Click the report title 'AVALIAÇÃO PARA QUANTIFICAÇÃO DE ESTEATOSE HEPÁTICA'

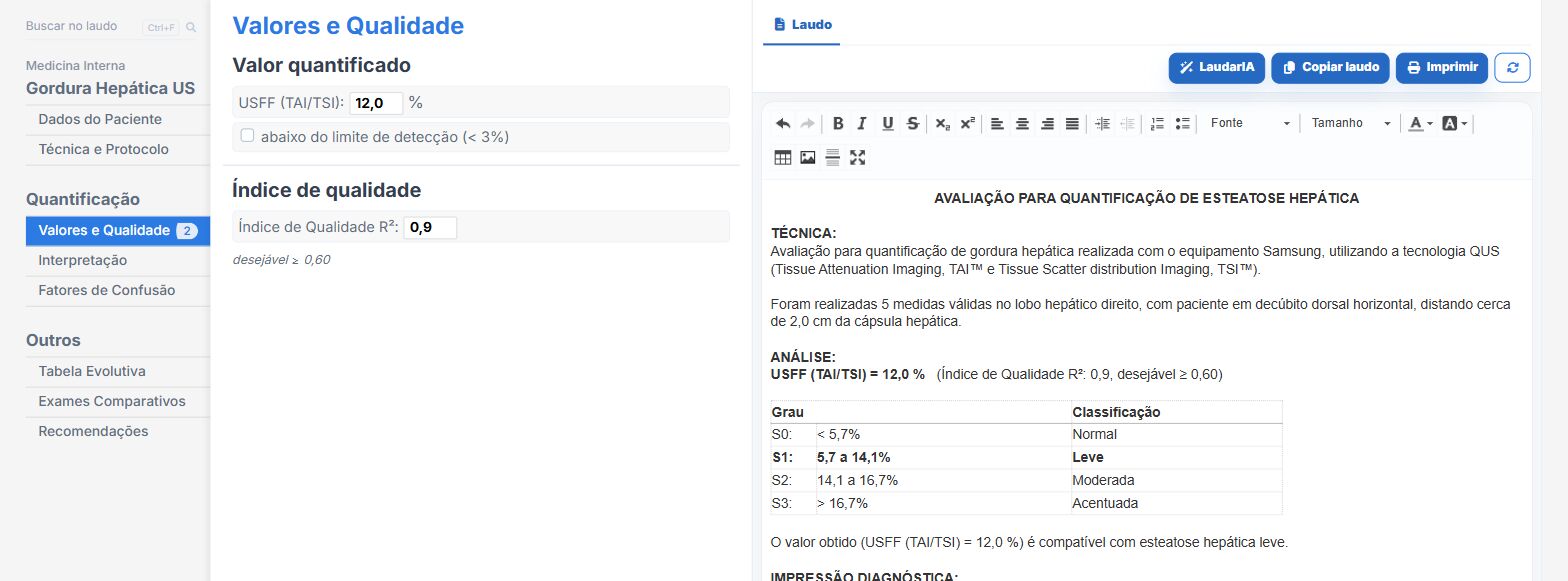[1146, 198]
